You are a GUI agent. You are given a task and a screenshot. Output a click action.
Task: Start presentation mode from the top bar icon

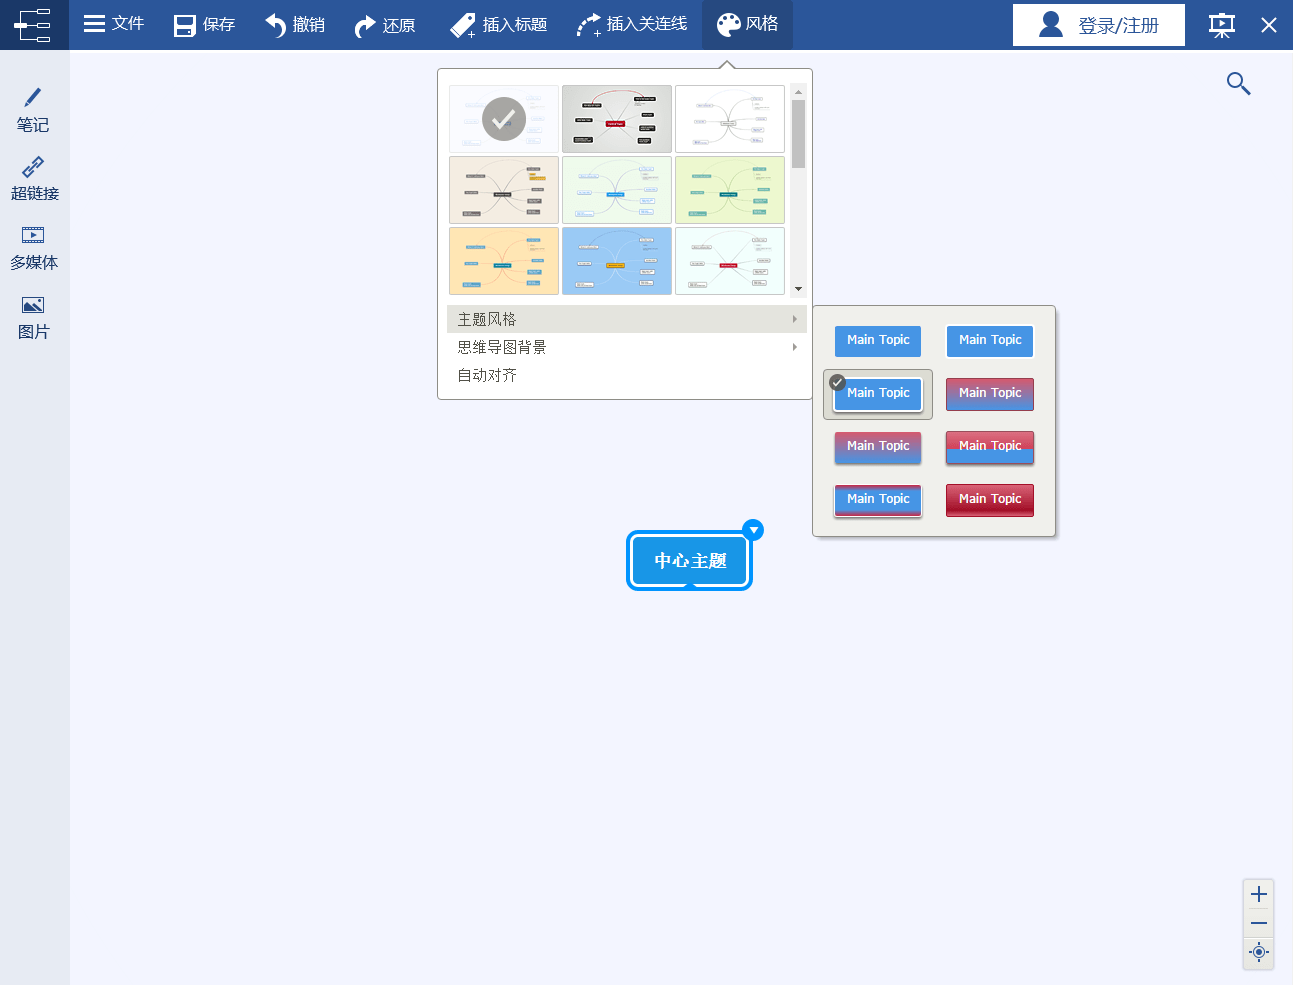coord(1222,25)
